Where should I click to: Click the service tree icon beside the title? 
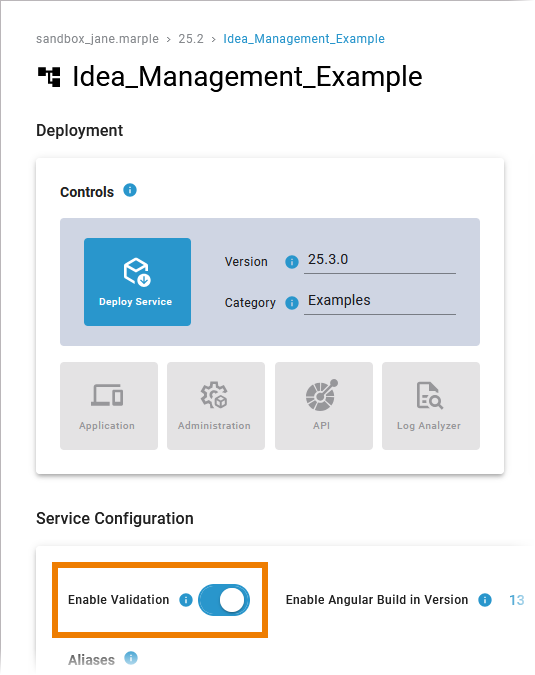49,77
